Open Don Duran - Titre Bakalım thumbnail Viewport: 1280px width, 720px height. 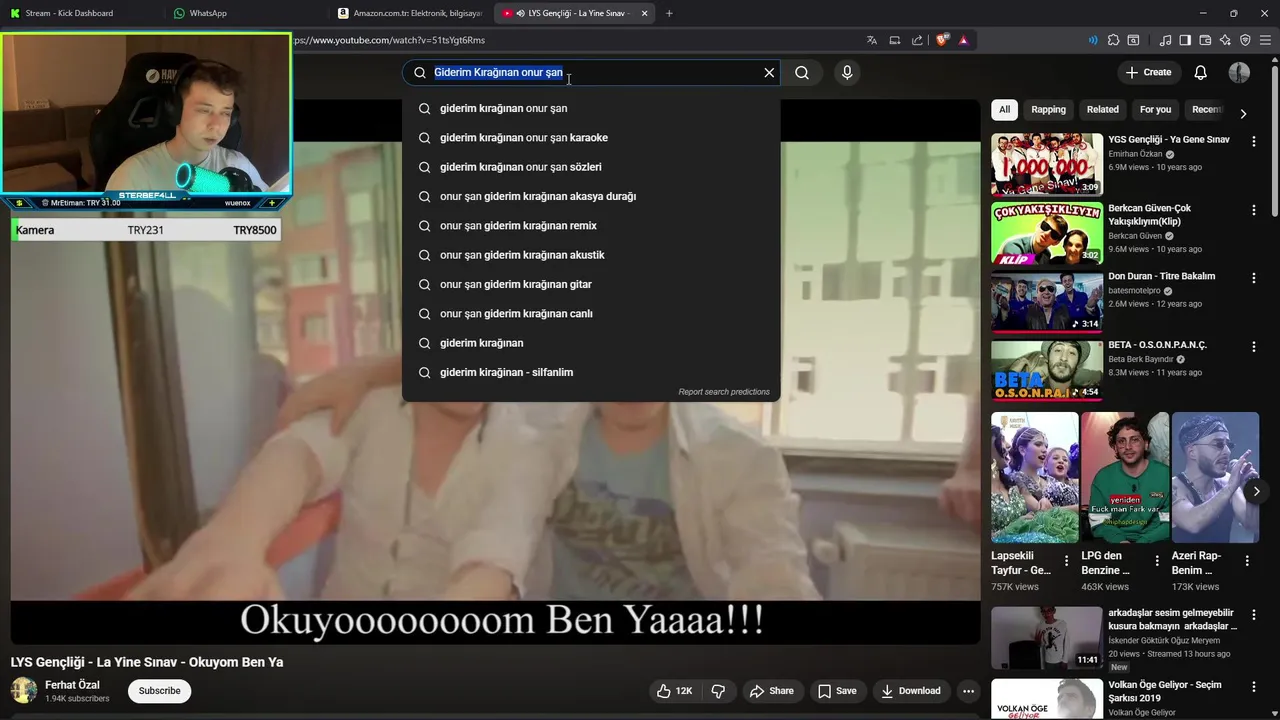pos(1047,301)
